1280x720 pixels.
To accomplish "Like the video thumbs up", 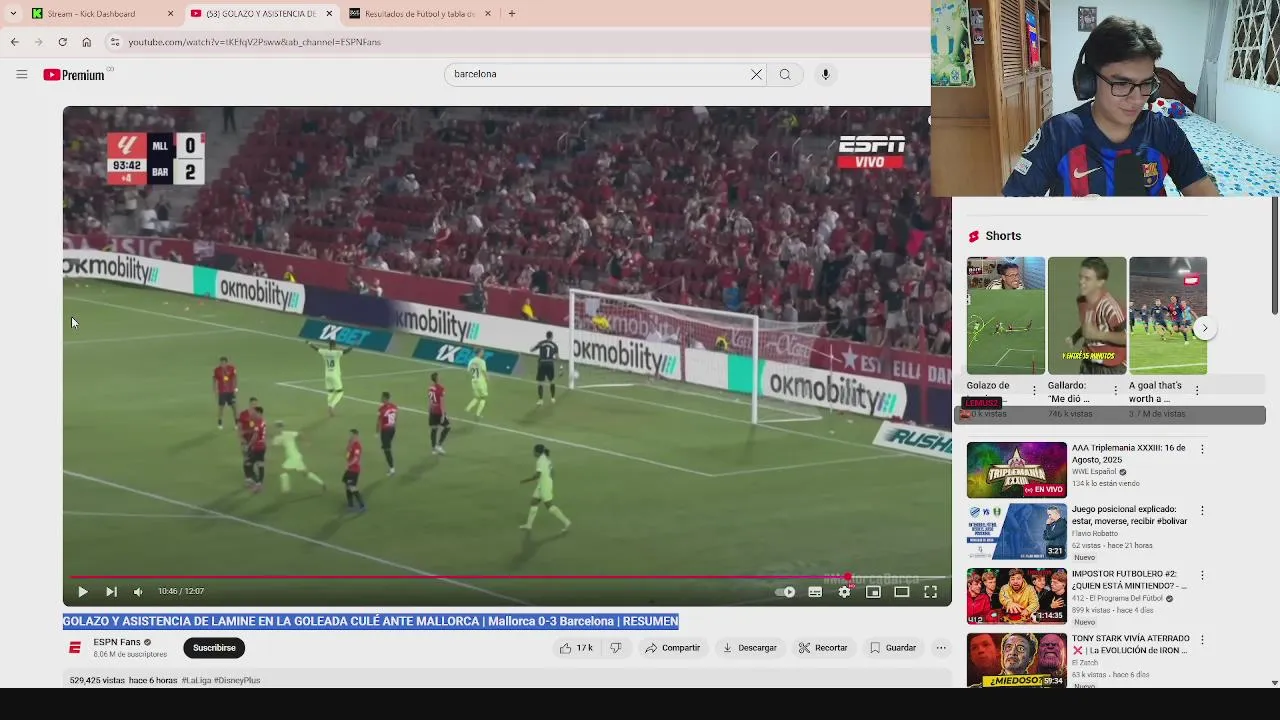I will [576, 648].
